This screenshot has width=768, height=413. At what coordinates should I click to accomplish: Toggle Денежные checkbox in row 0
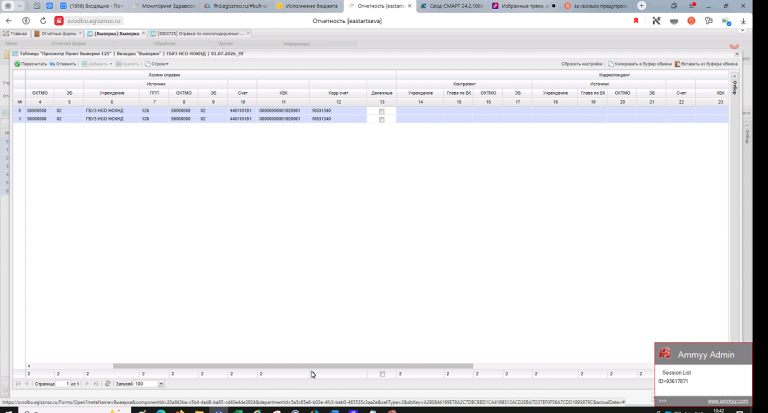[382, 111]
